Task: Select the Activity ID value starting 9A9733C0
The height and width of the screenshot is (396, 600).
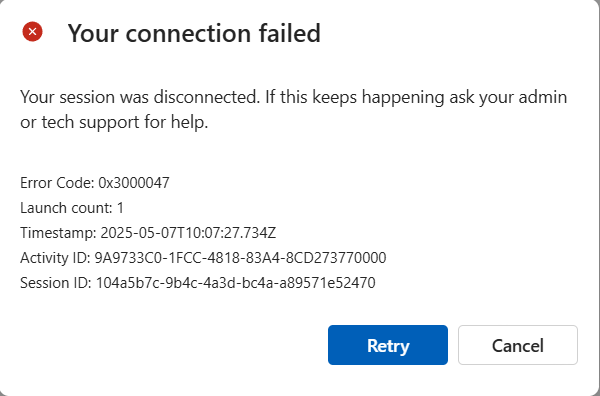Action: click(240, 257)
